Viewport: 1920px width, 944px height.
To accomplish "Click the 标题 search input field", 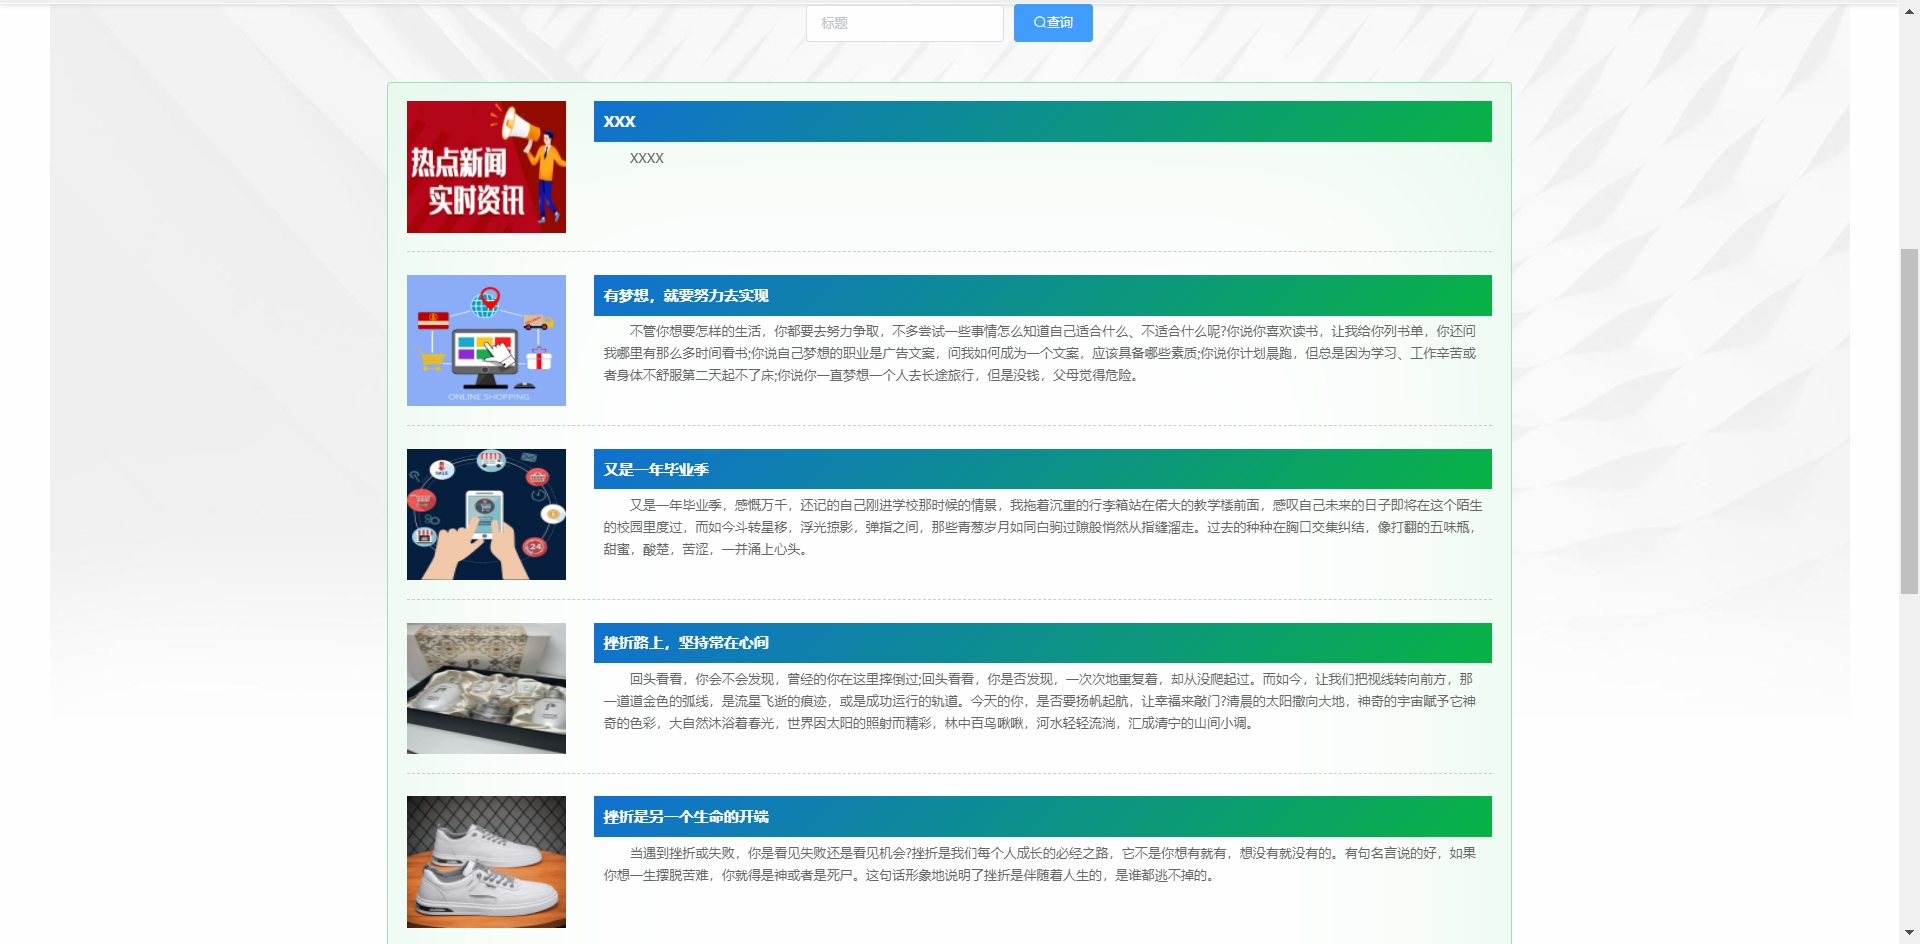I will tap(904, 23).
